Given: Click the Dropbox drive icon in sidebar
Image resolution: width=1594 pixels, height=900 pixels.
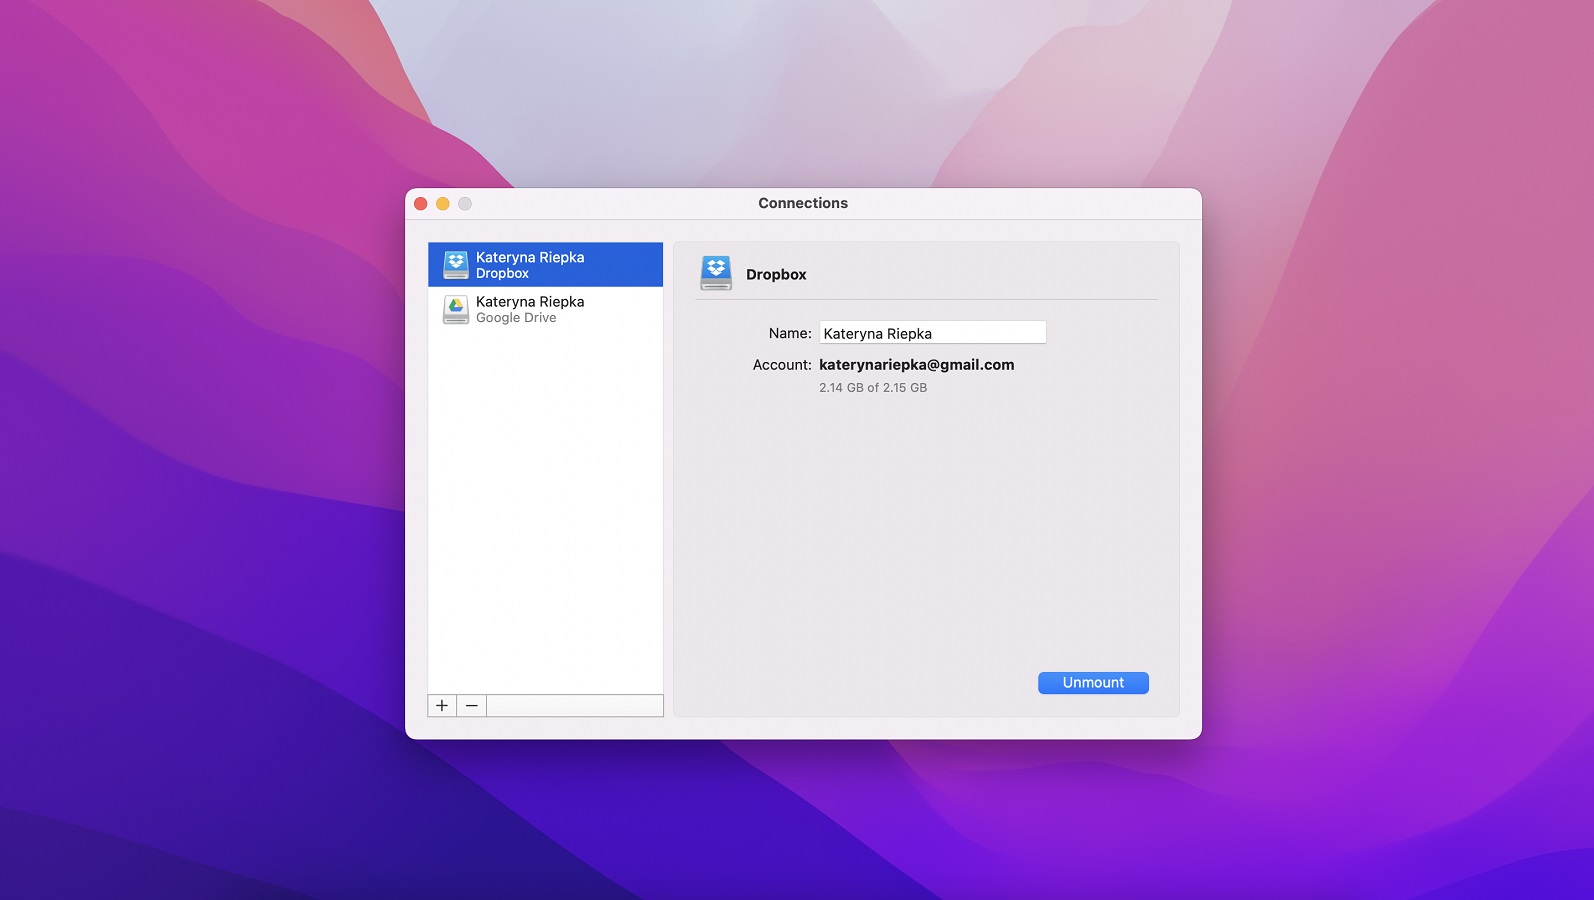Looking at the screenshot, I should coord(456,265).
